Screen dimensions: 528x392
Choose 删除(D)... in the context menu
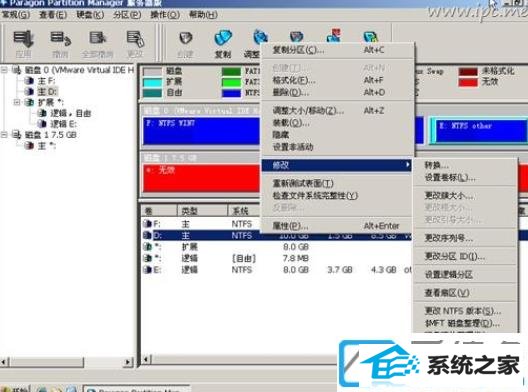click(x=337, y=92)
